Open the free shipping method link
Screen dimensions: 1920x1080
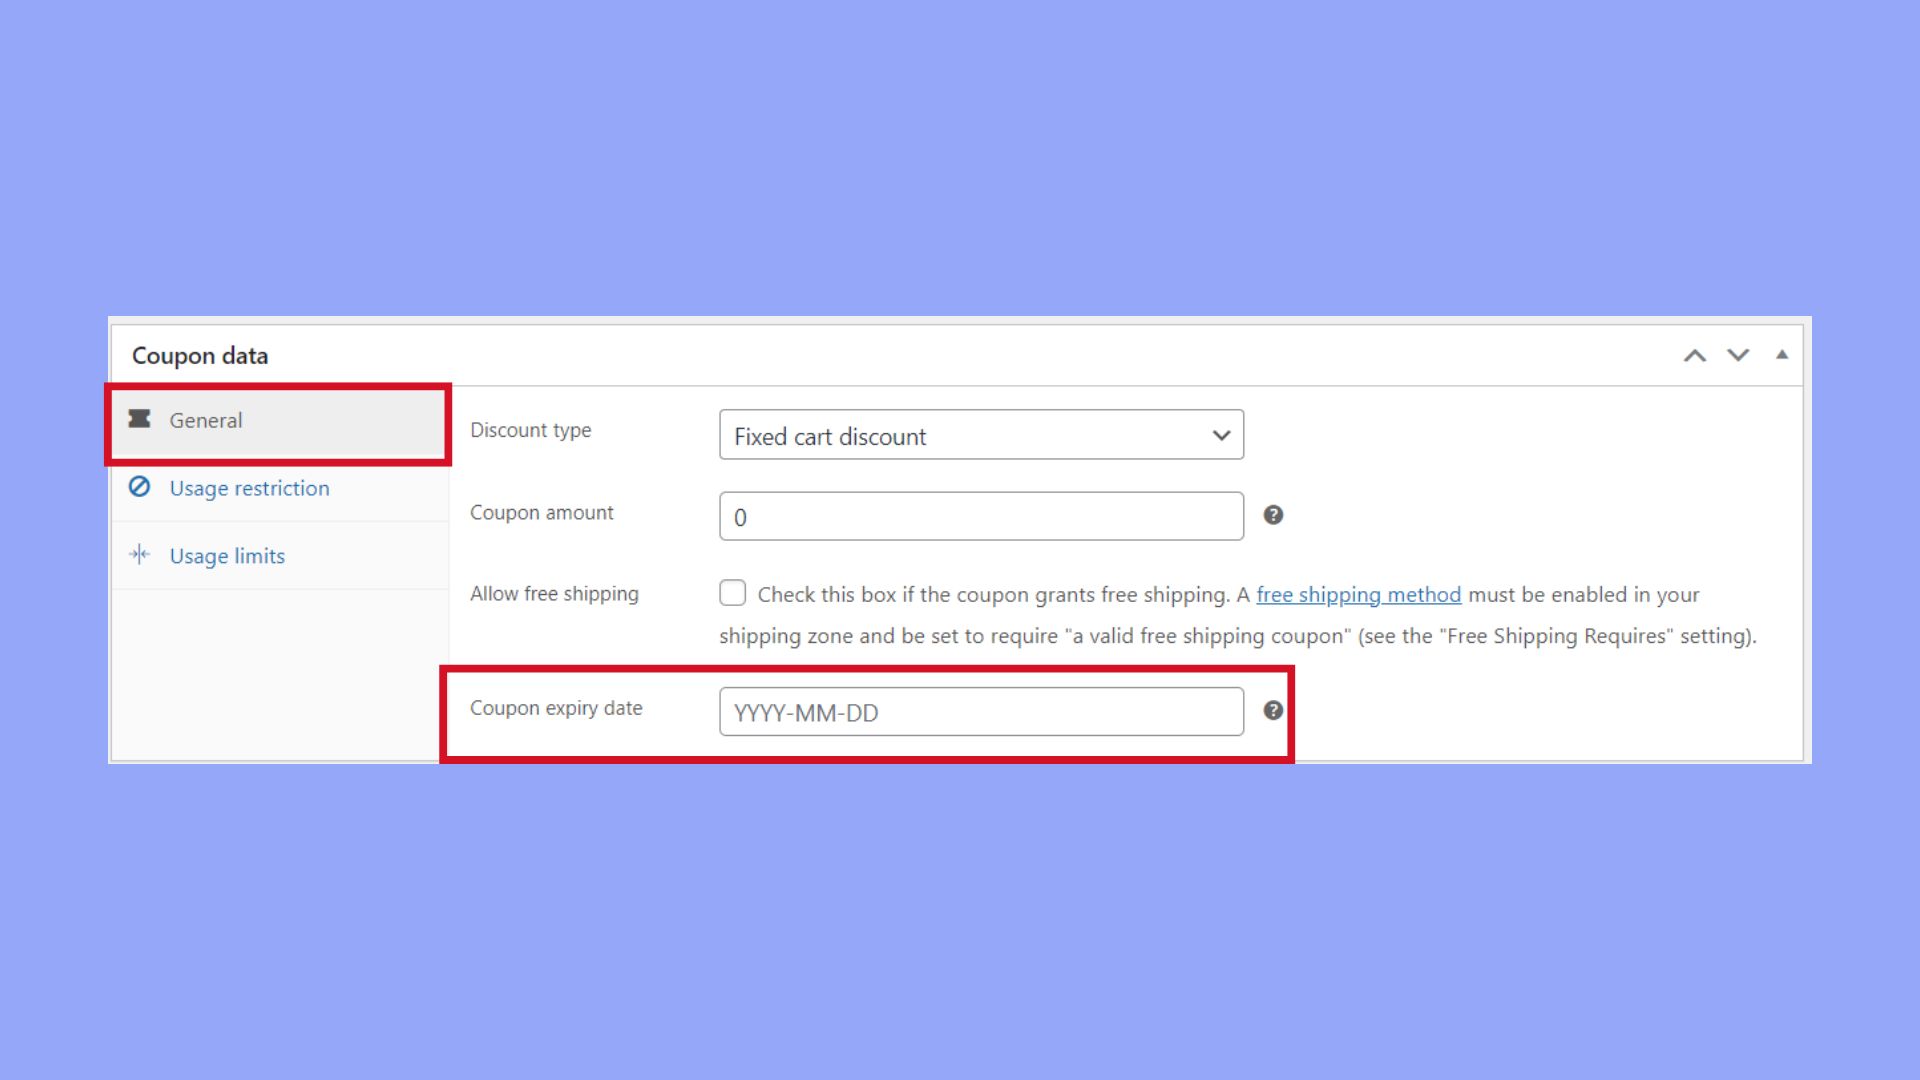(1359, 594)
